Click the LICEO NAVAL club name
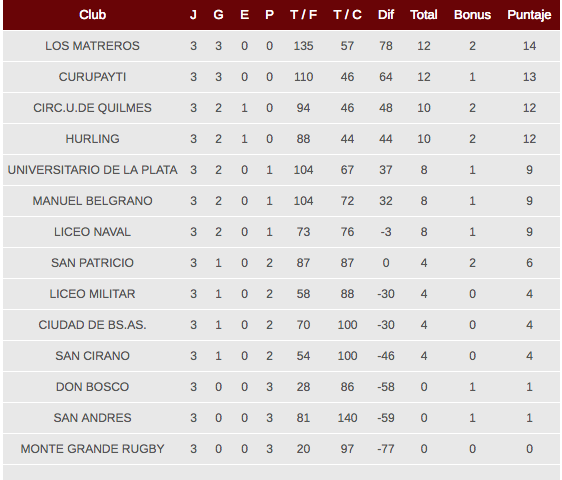The width and height of the screenshot is (562, 480). click(x=92, y=232)
